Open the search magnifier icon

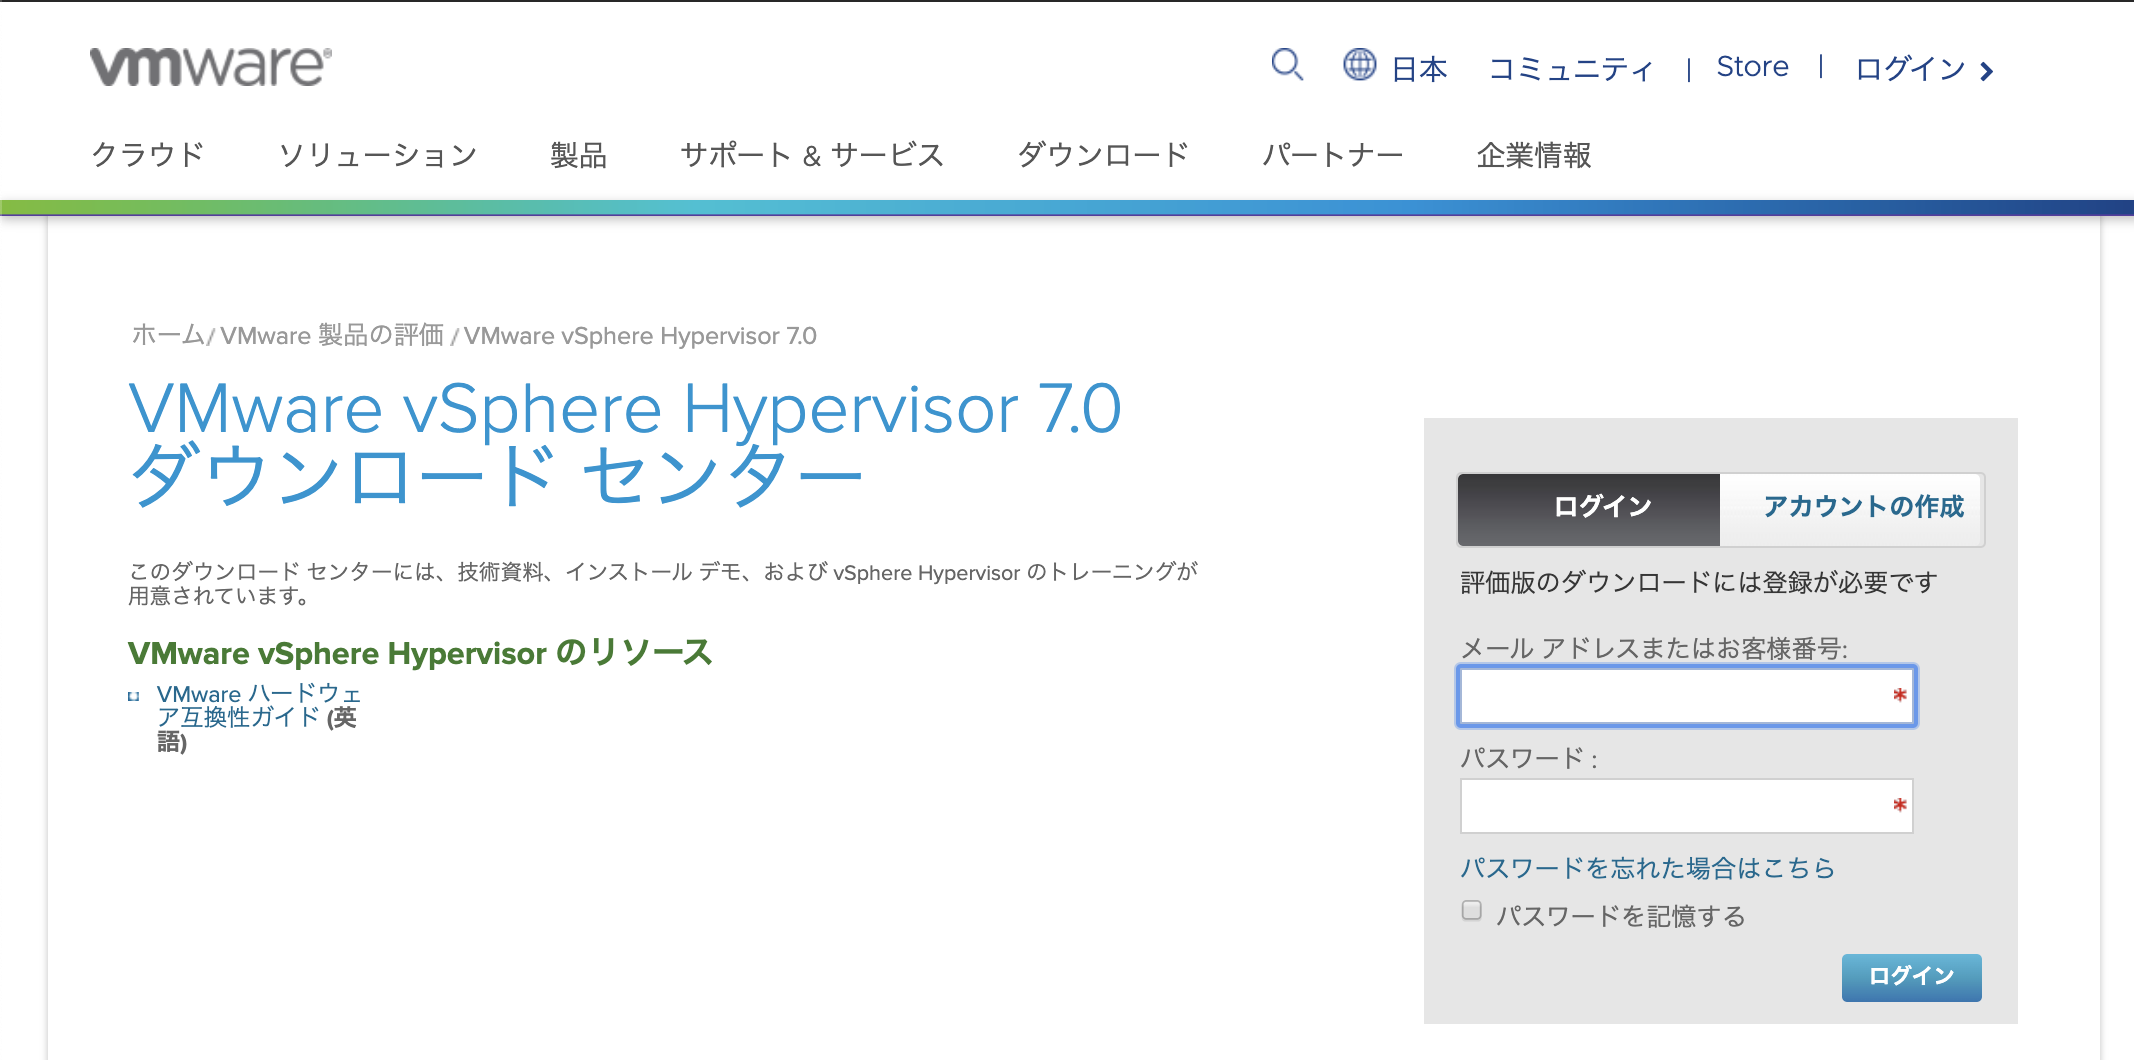click(1286, 66)
